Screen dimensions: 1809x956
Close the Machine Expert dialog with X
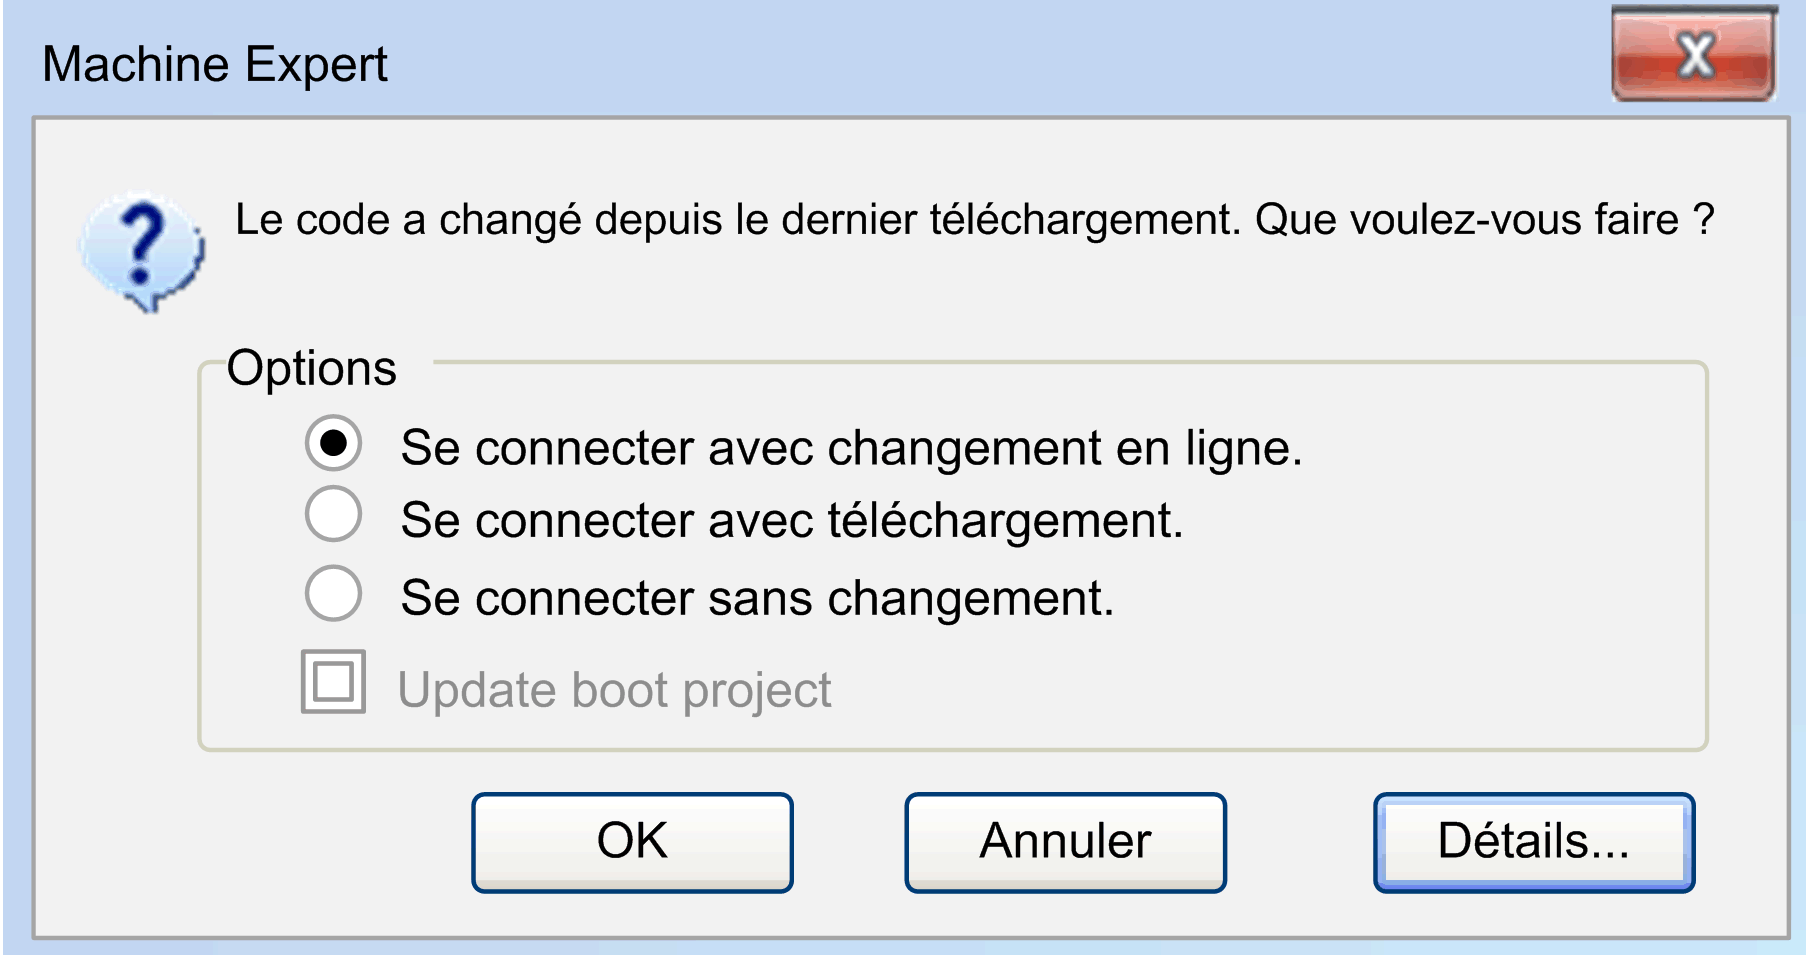[1694, 55]
